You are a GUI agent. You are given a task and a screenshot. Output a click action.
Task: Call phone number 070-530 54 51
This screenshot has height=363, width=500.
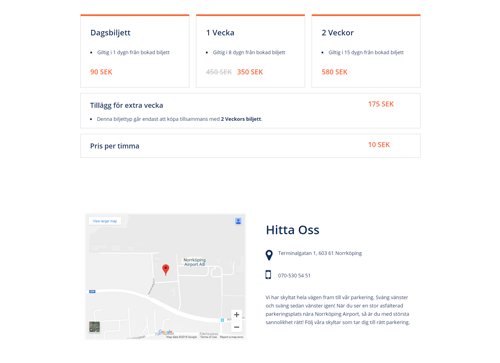click(294, 276)
